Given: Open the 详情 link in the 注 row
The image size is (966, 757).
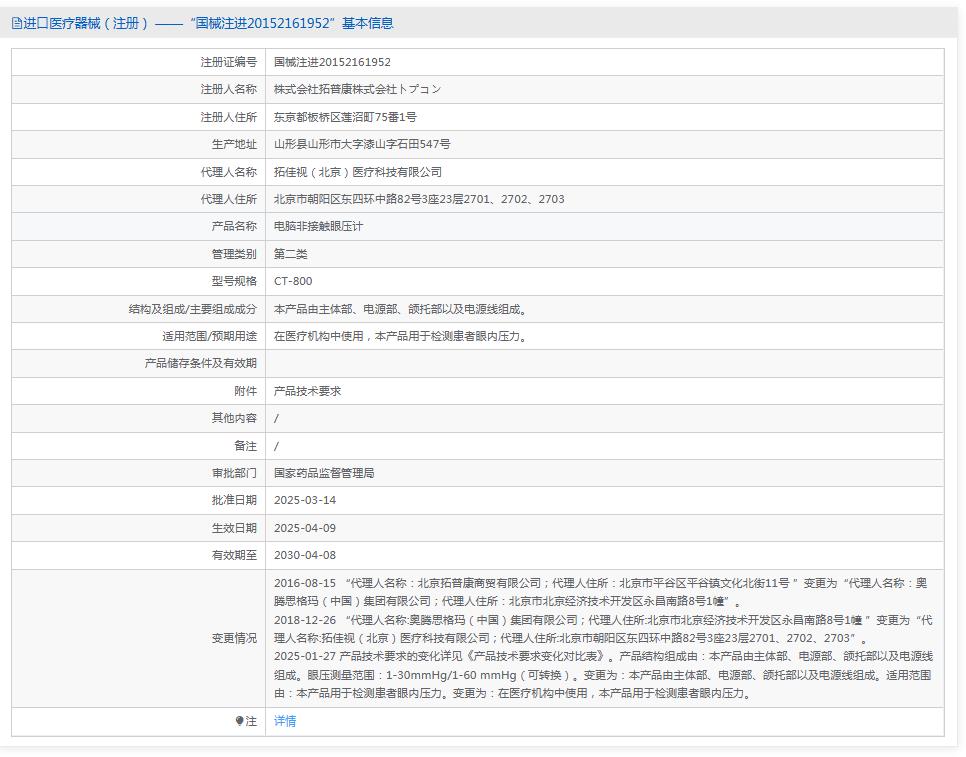Looking at the screenshot, I should [x=285, y=721].
